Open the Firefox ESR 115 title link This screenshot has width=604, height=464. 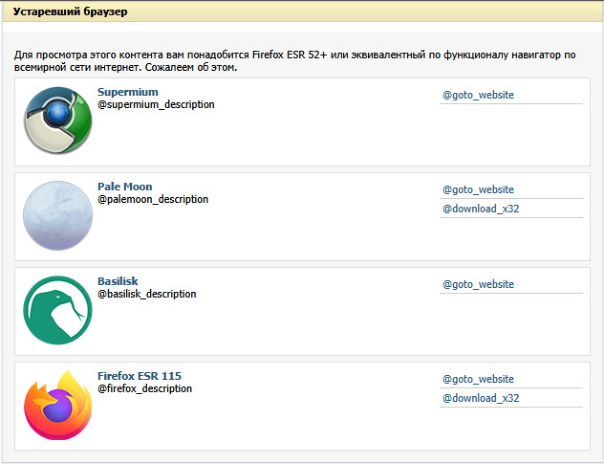click(139, 376)
